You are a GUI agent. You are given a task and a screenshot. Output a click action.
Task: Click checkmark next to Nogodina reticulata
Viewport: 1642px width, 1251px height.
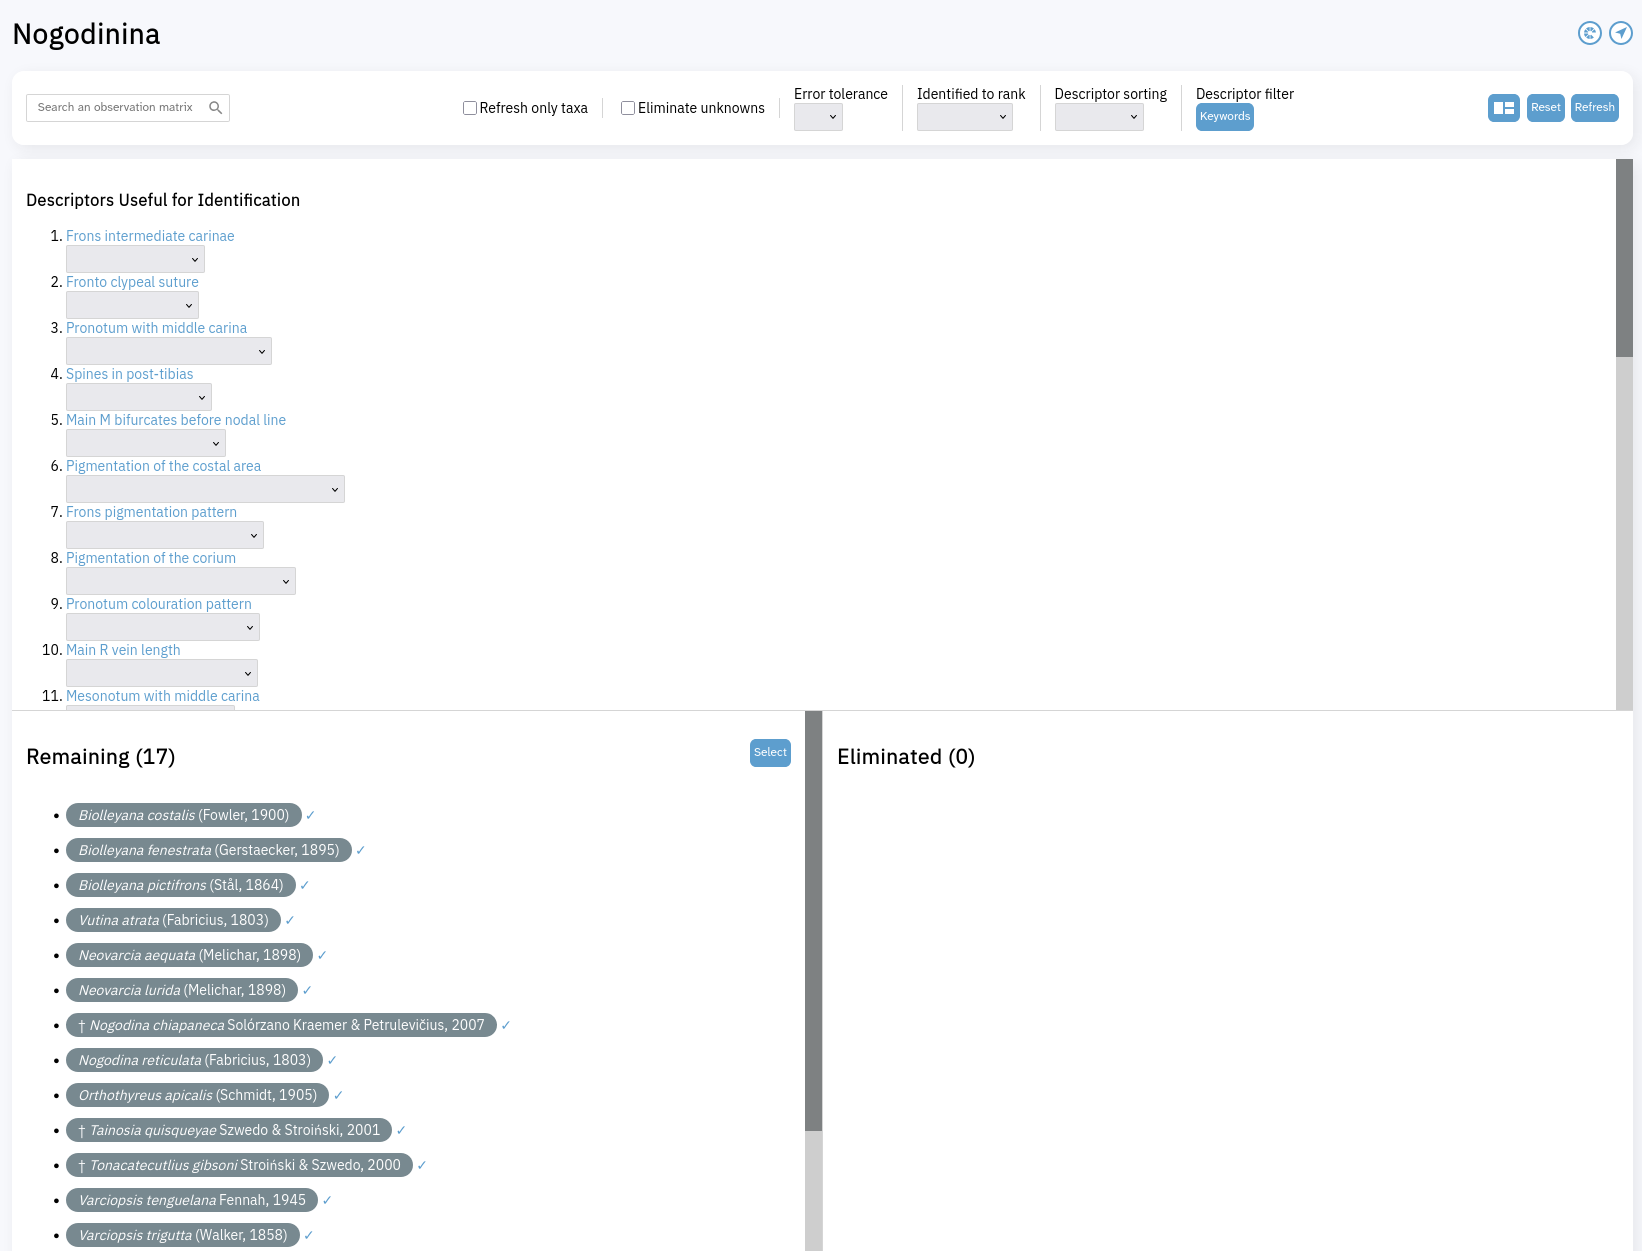[x=332, y=1061]
